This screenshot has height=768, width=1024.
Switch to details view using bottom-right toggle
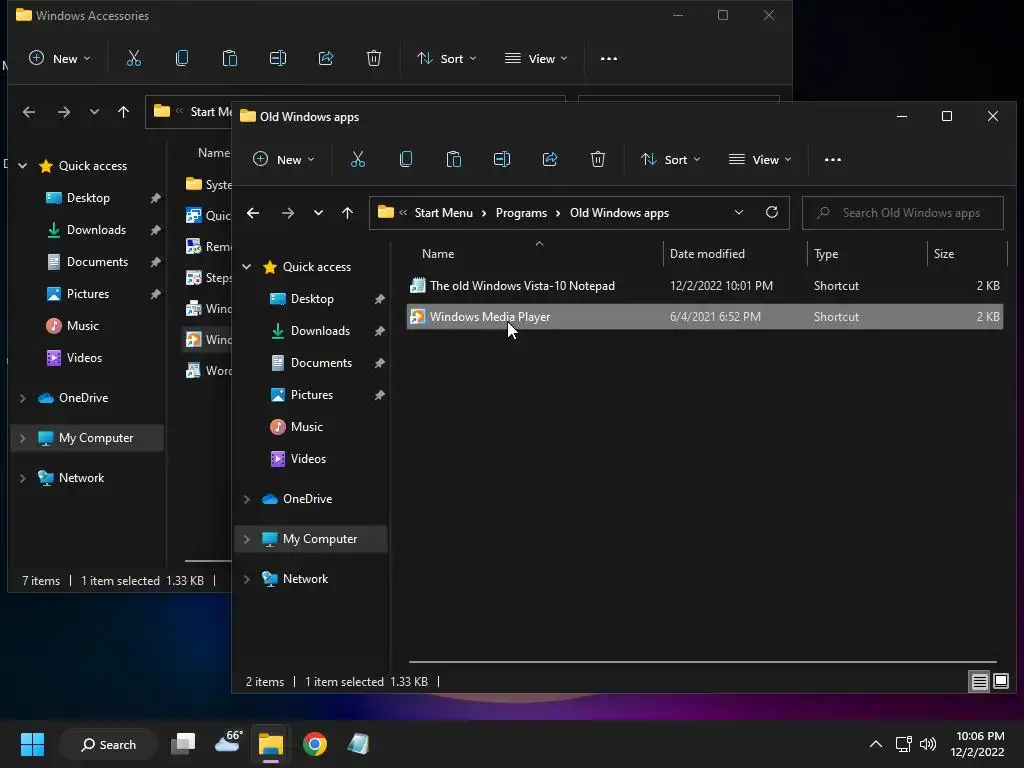tap(979, 682)
